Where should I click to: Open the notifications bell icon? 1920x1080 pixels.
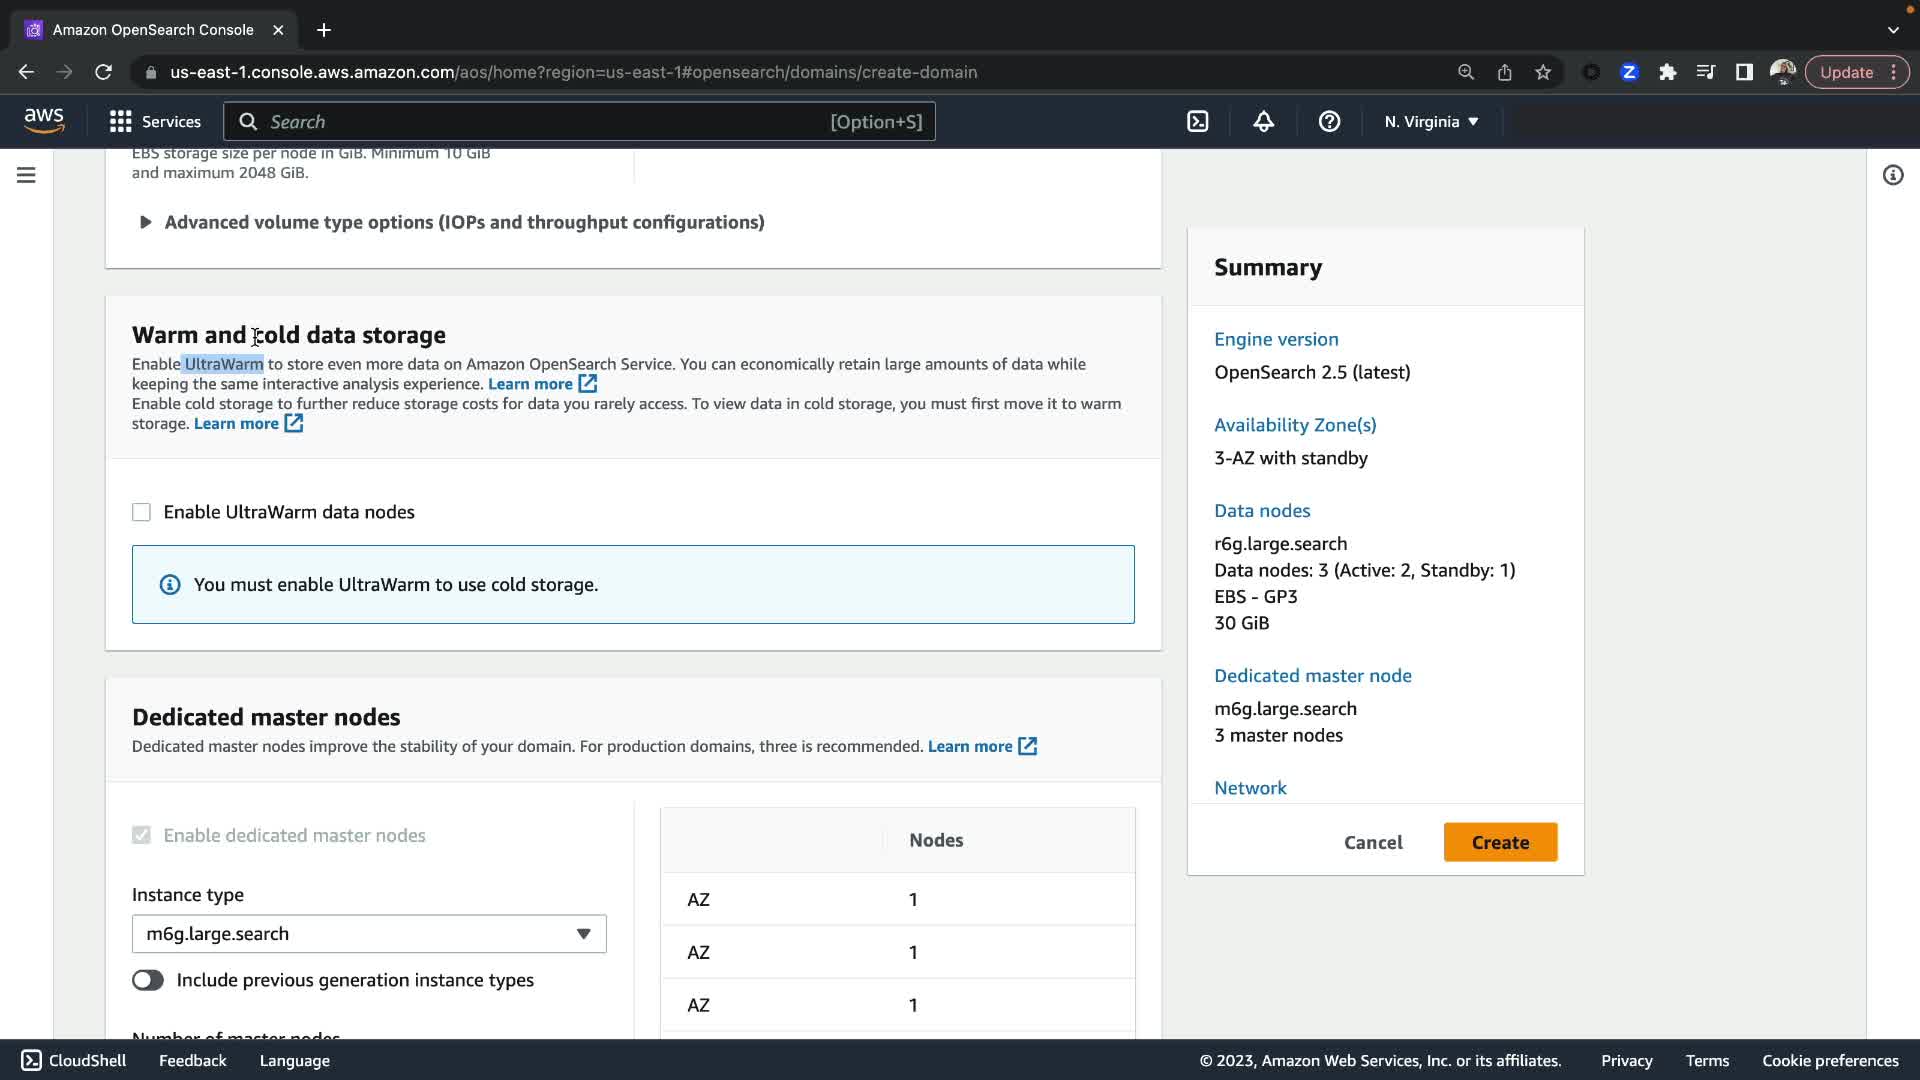(1263, 122)
